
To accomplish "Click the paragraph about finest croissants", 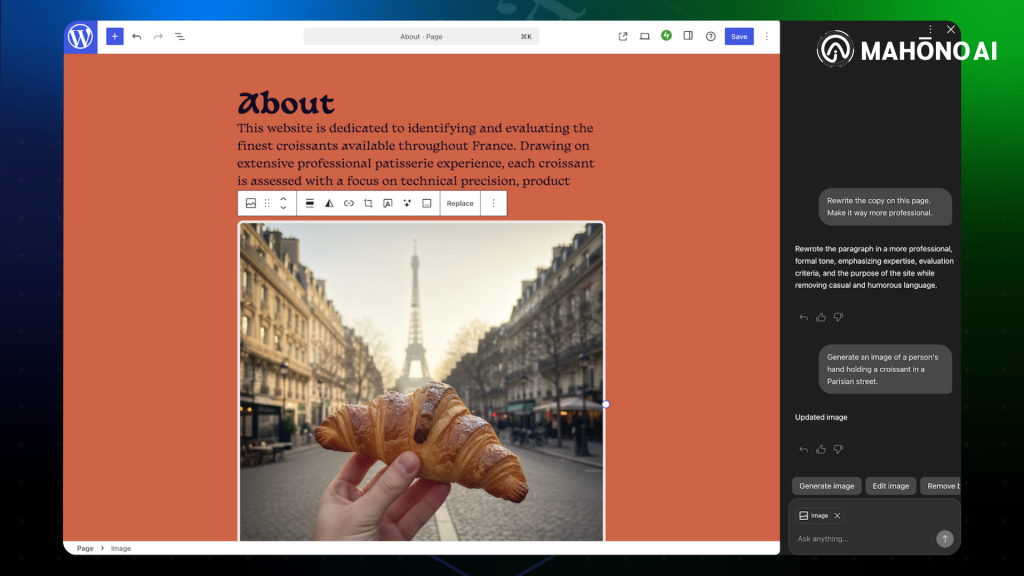I will (416, 154).
